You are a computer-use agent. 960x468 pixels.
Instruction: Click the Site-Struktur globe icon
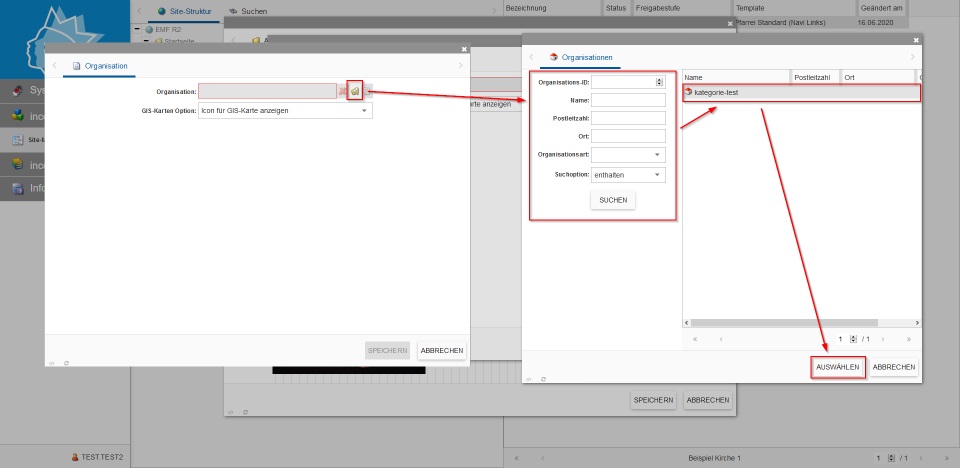(x=162, y=10)
